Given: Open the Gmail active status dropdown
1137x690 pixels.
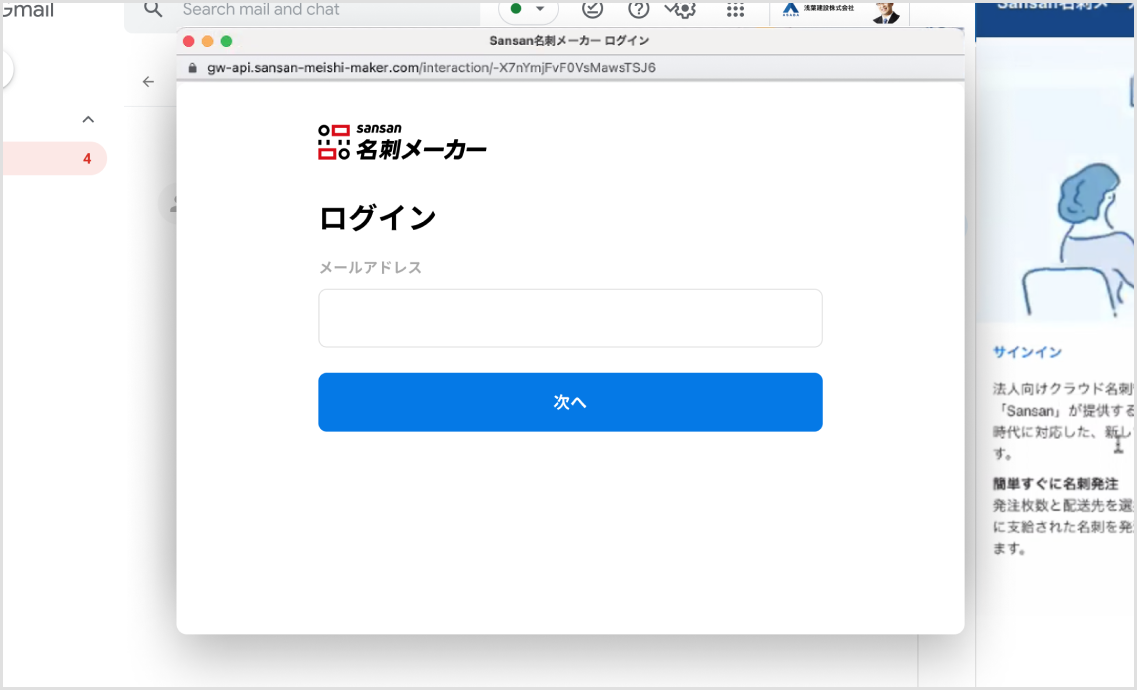Looking at the screenshot, I should click(528, 9).
